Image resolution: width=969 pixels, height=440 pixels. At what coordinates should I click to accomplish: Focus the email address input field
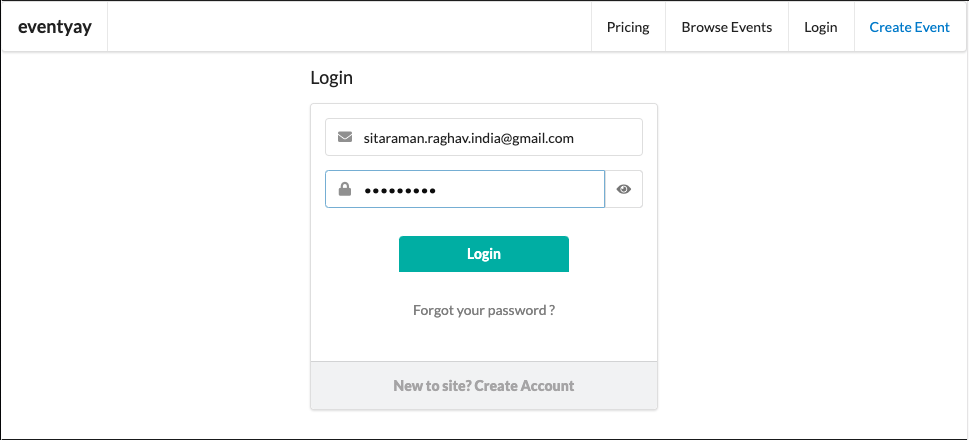(484, 137)
